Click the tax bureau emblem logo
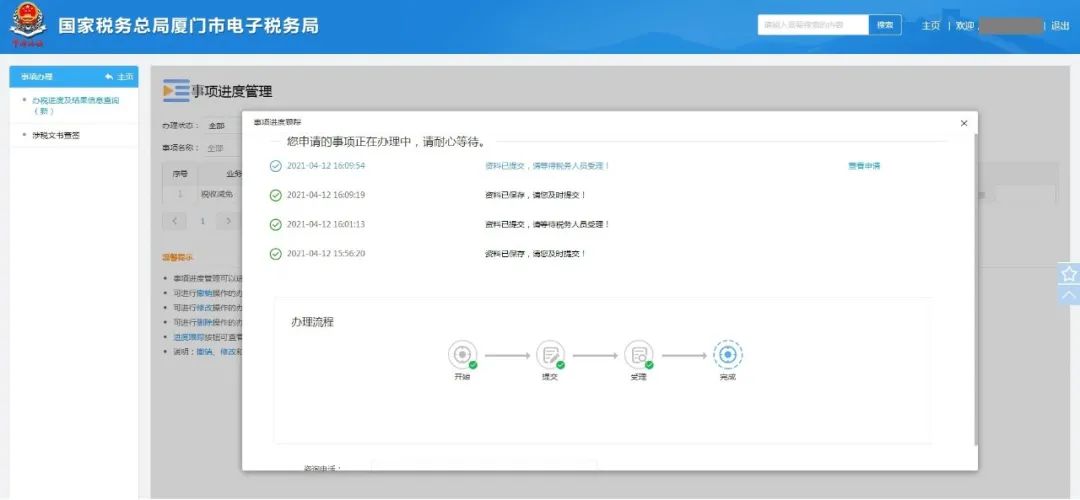The height and width of the screenshot is (500, 1080). pyautogui.click(x=28, y=25)
